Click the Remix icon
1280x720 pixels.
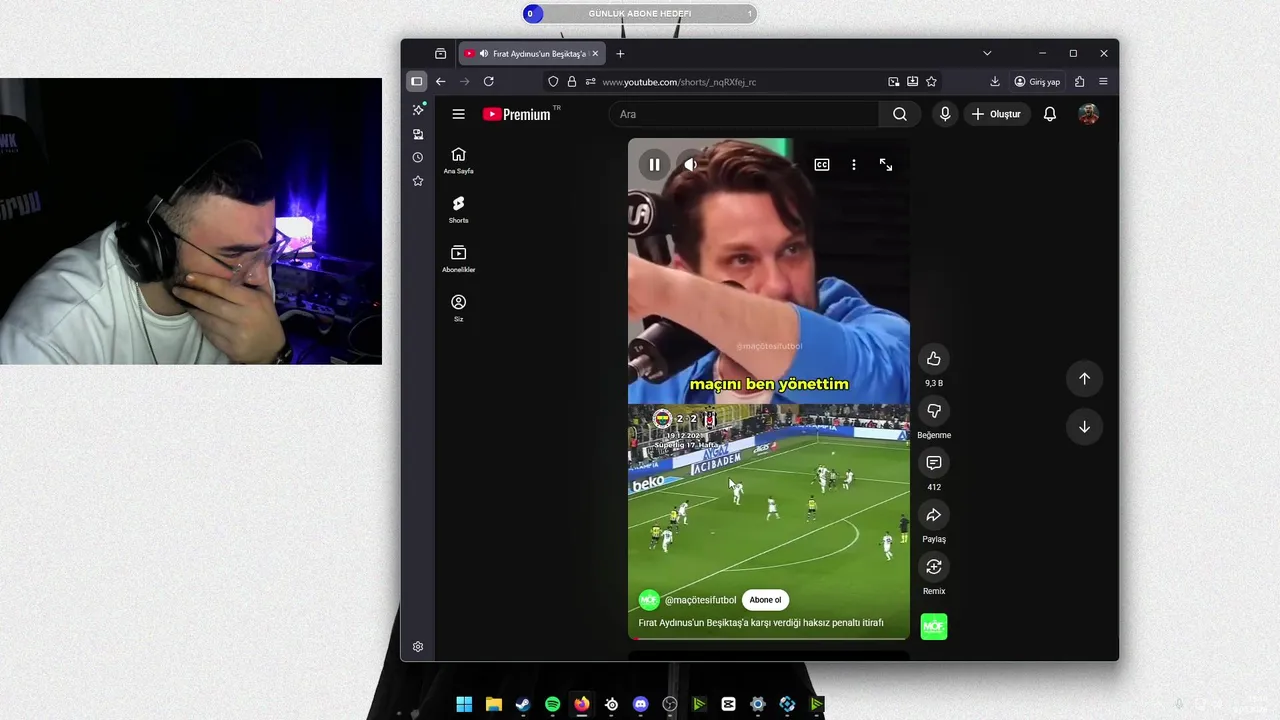(x=934, y=567)
